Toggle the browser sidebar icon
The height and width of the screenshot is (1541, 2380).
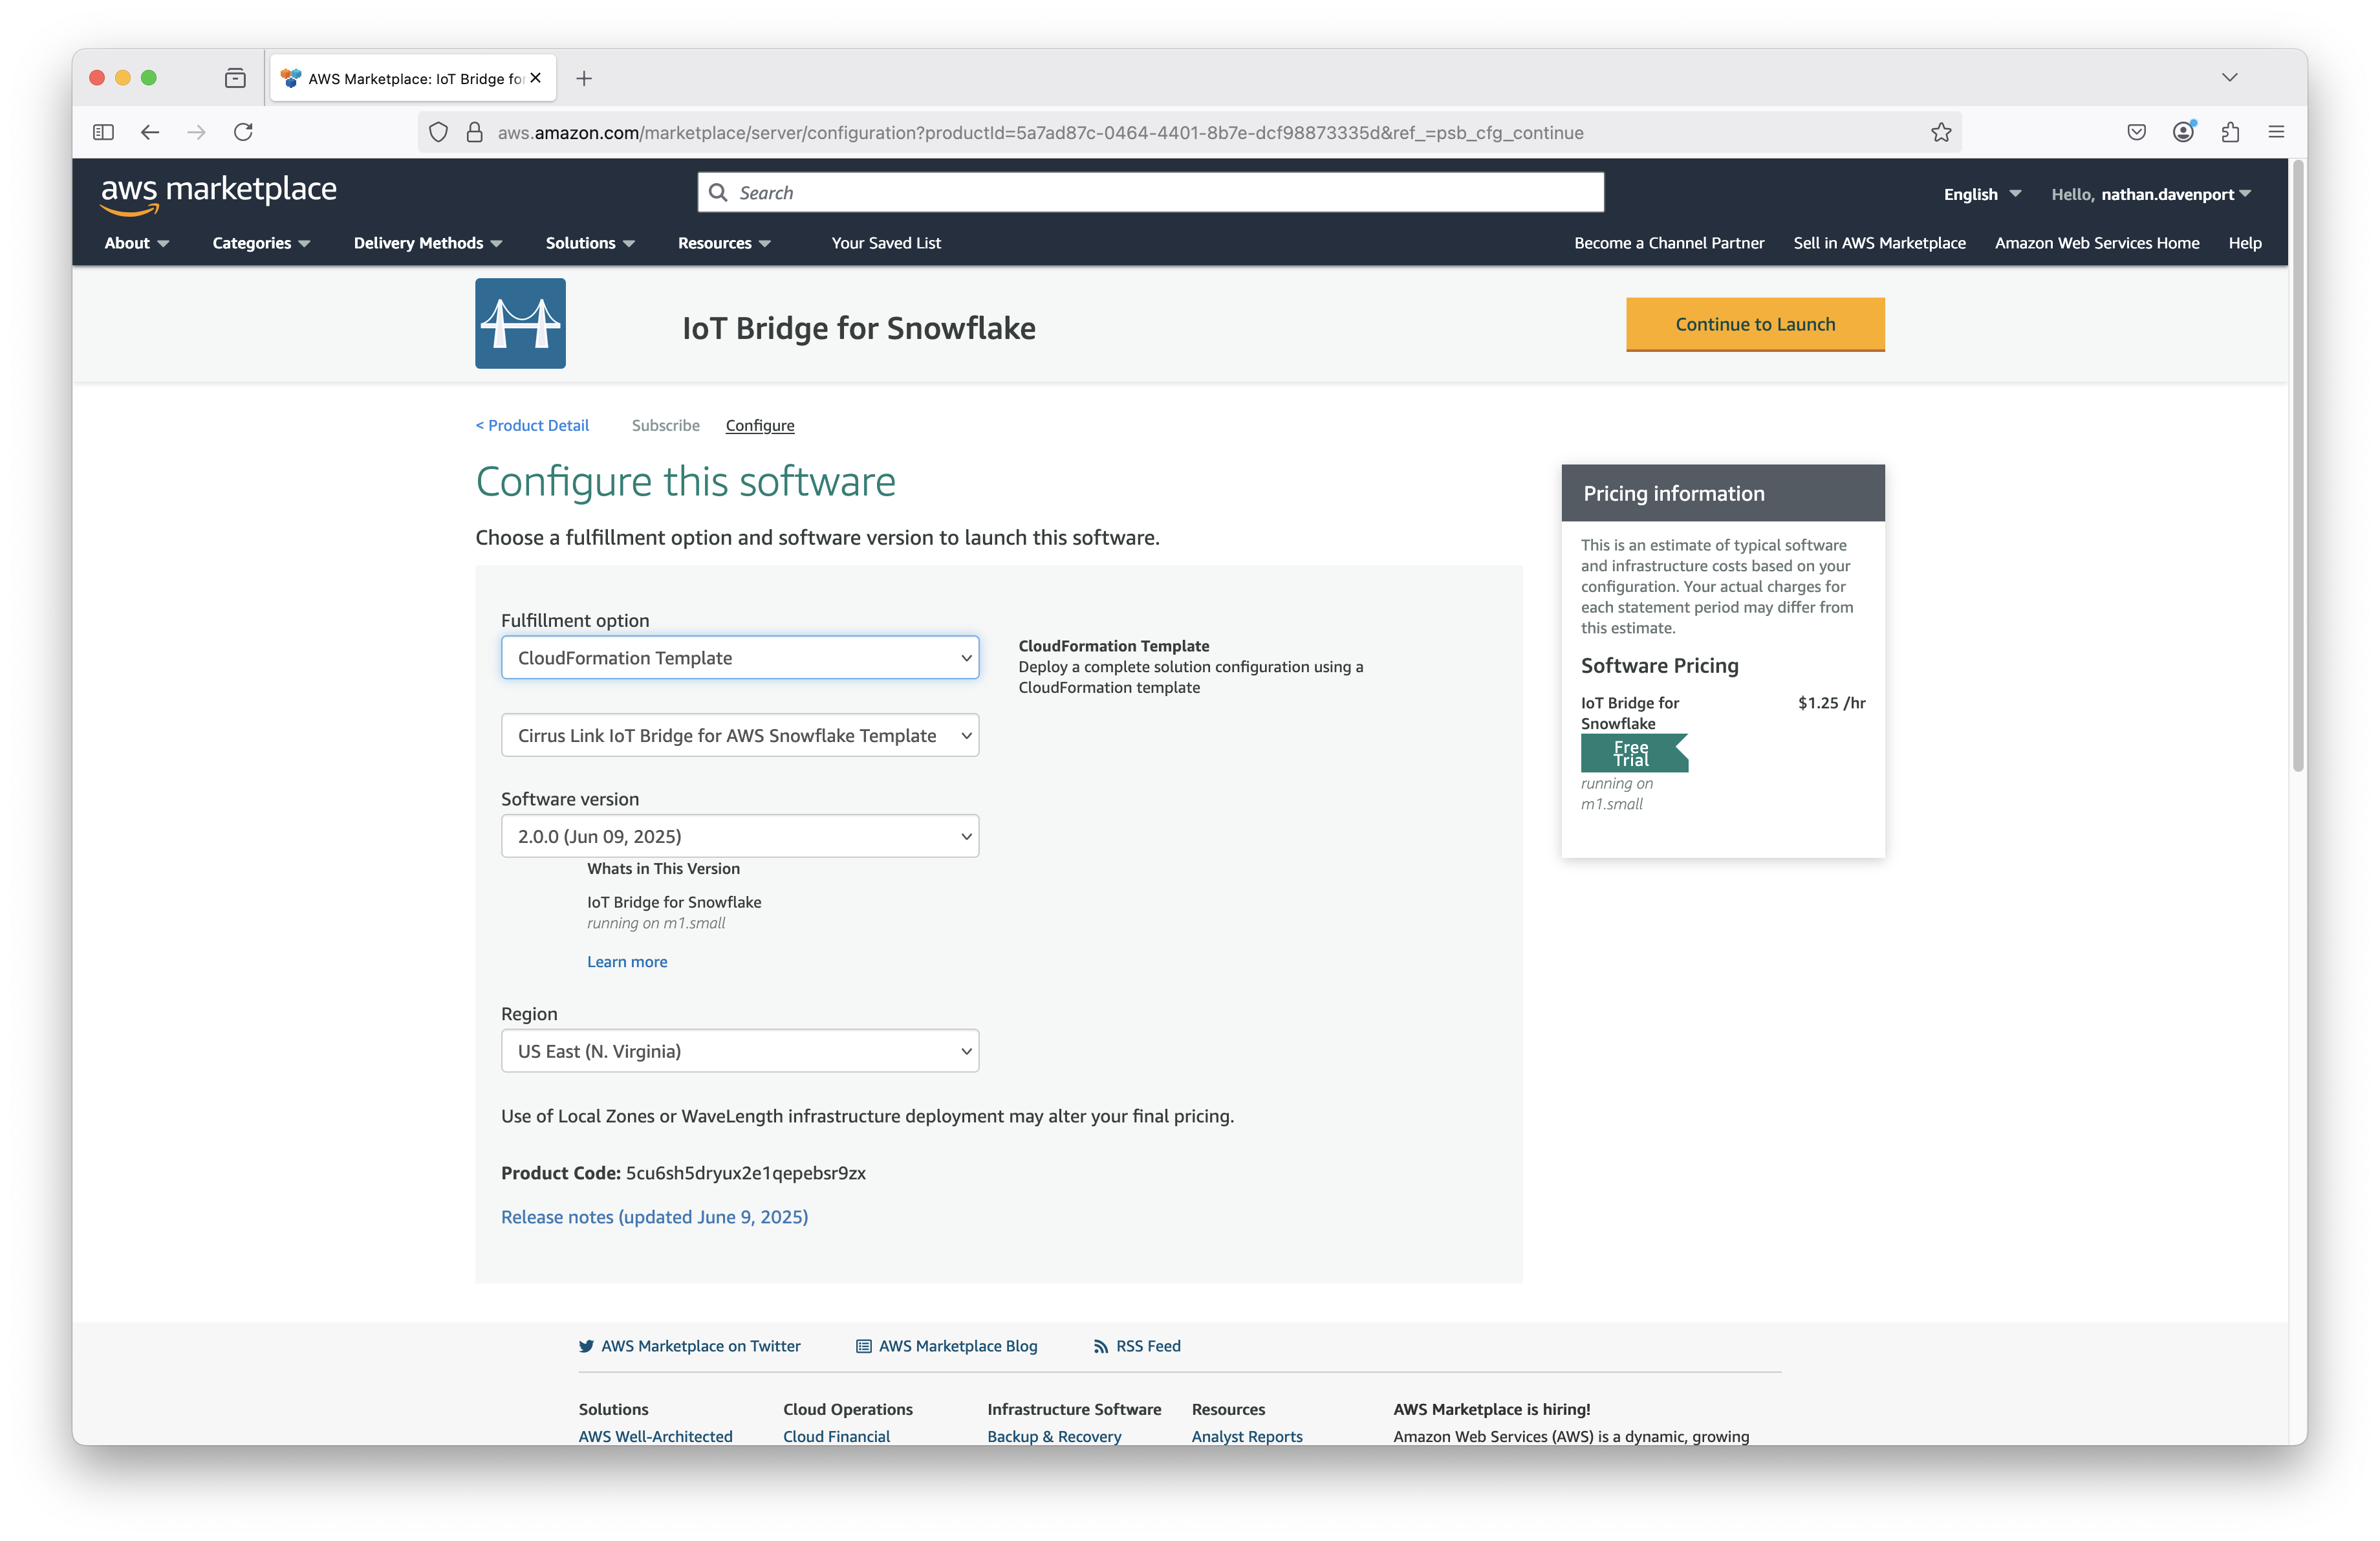click(103, 132)
